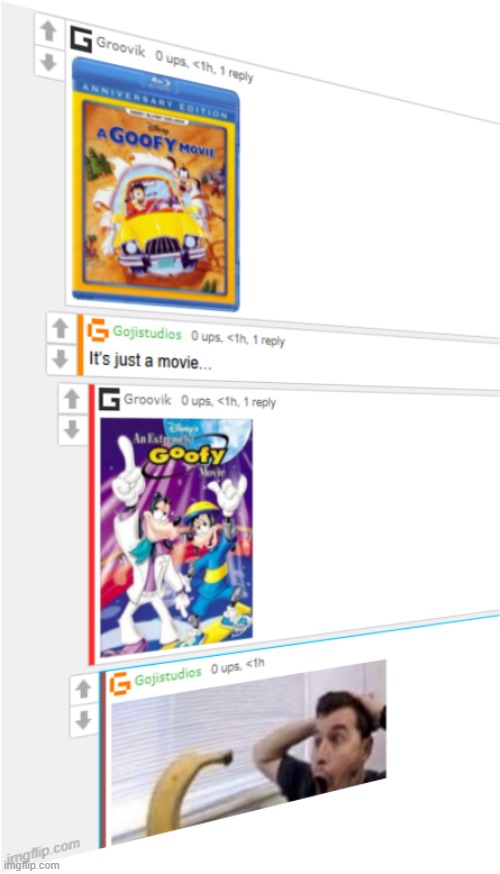Downvote Groovik's Extremely Goofy Movie comment
This screenshot has height=874, width=500.
click(x=72, y=429)
